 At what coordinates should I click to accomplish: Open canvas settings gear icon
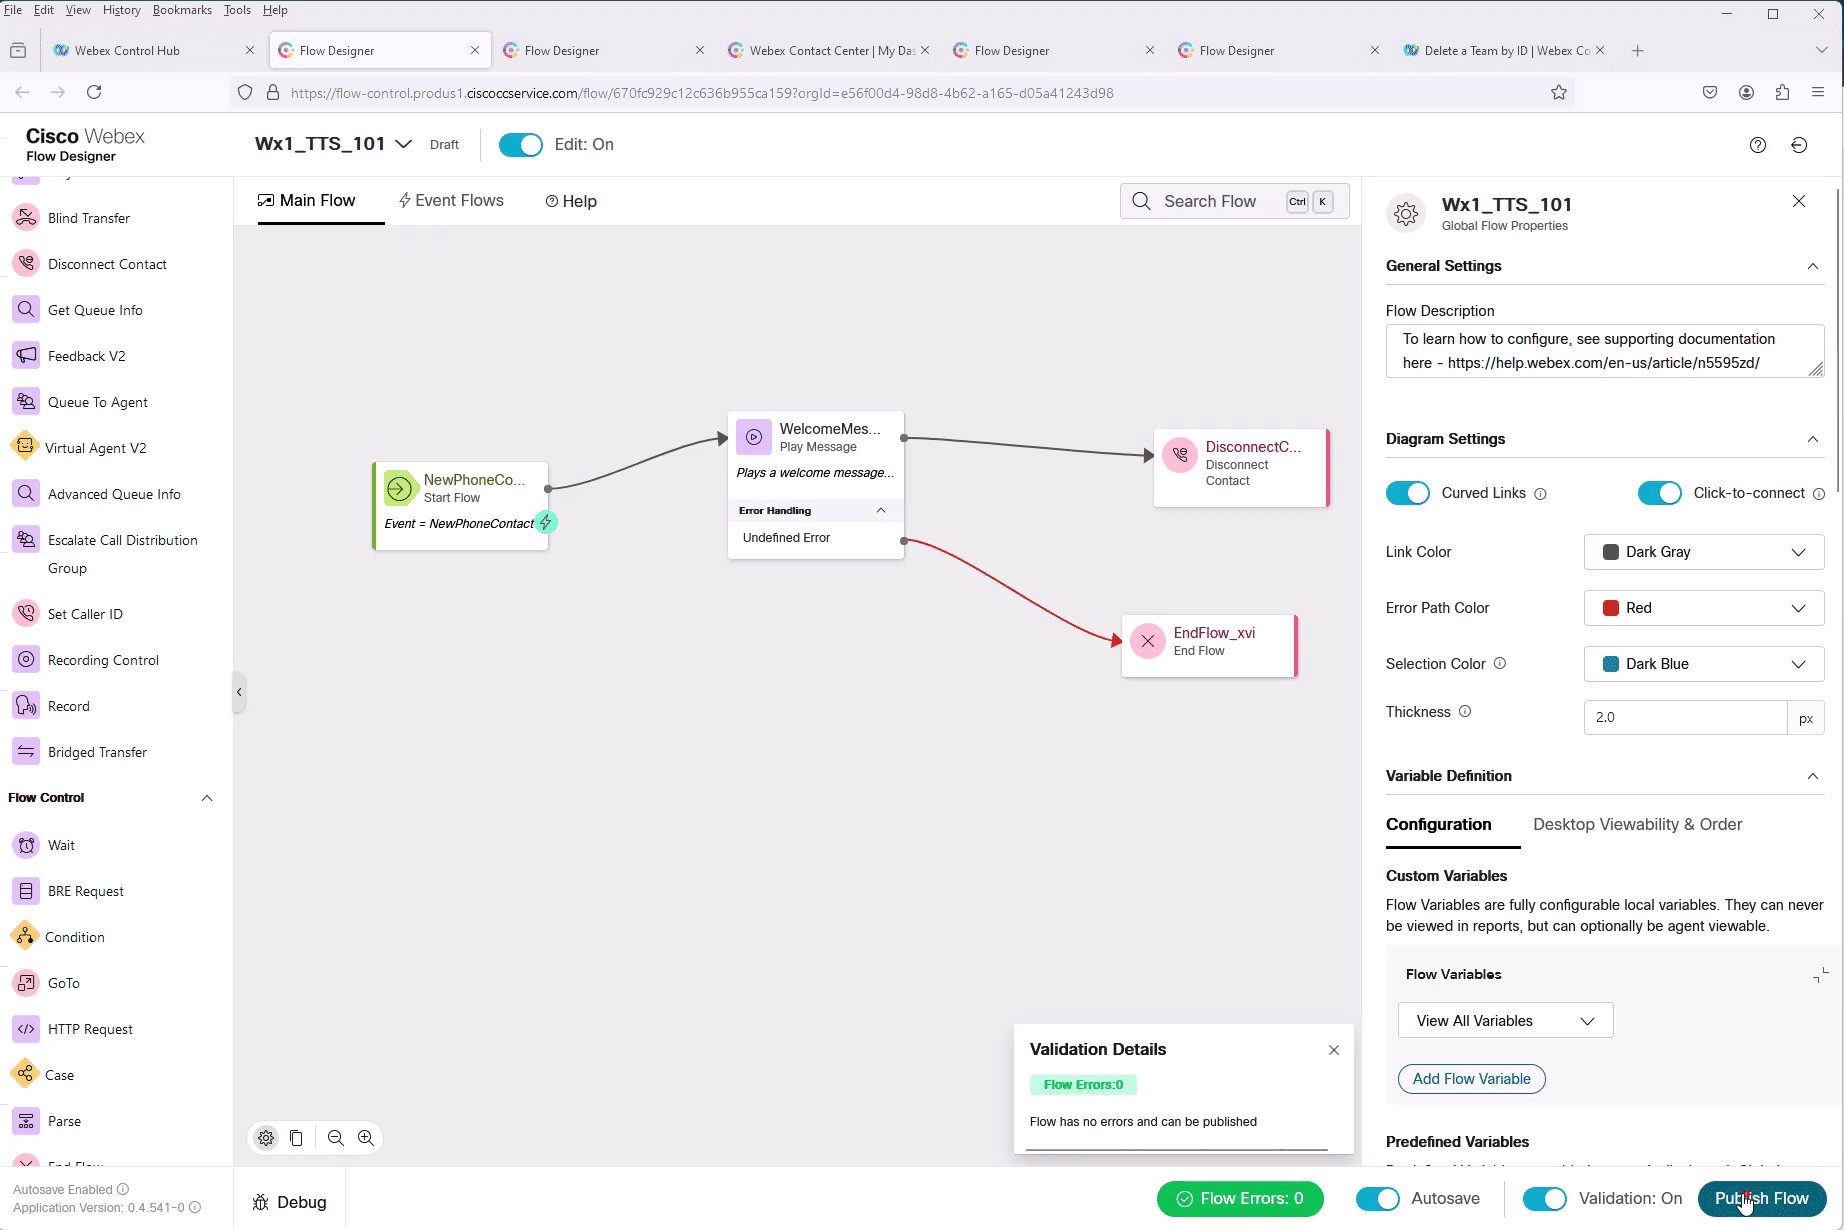click(x=266, y=1138)
